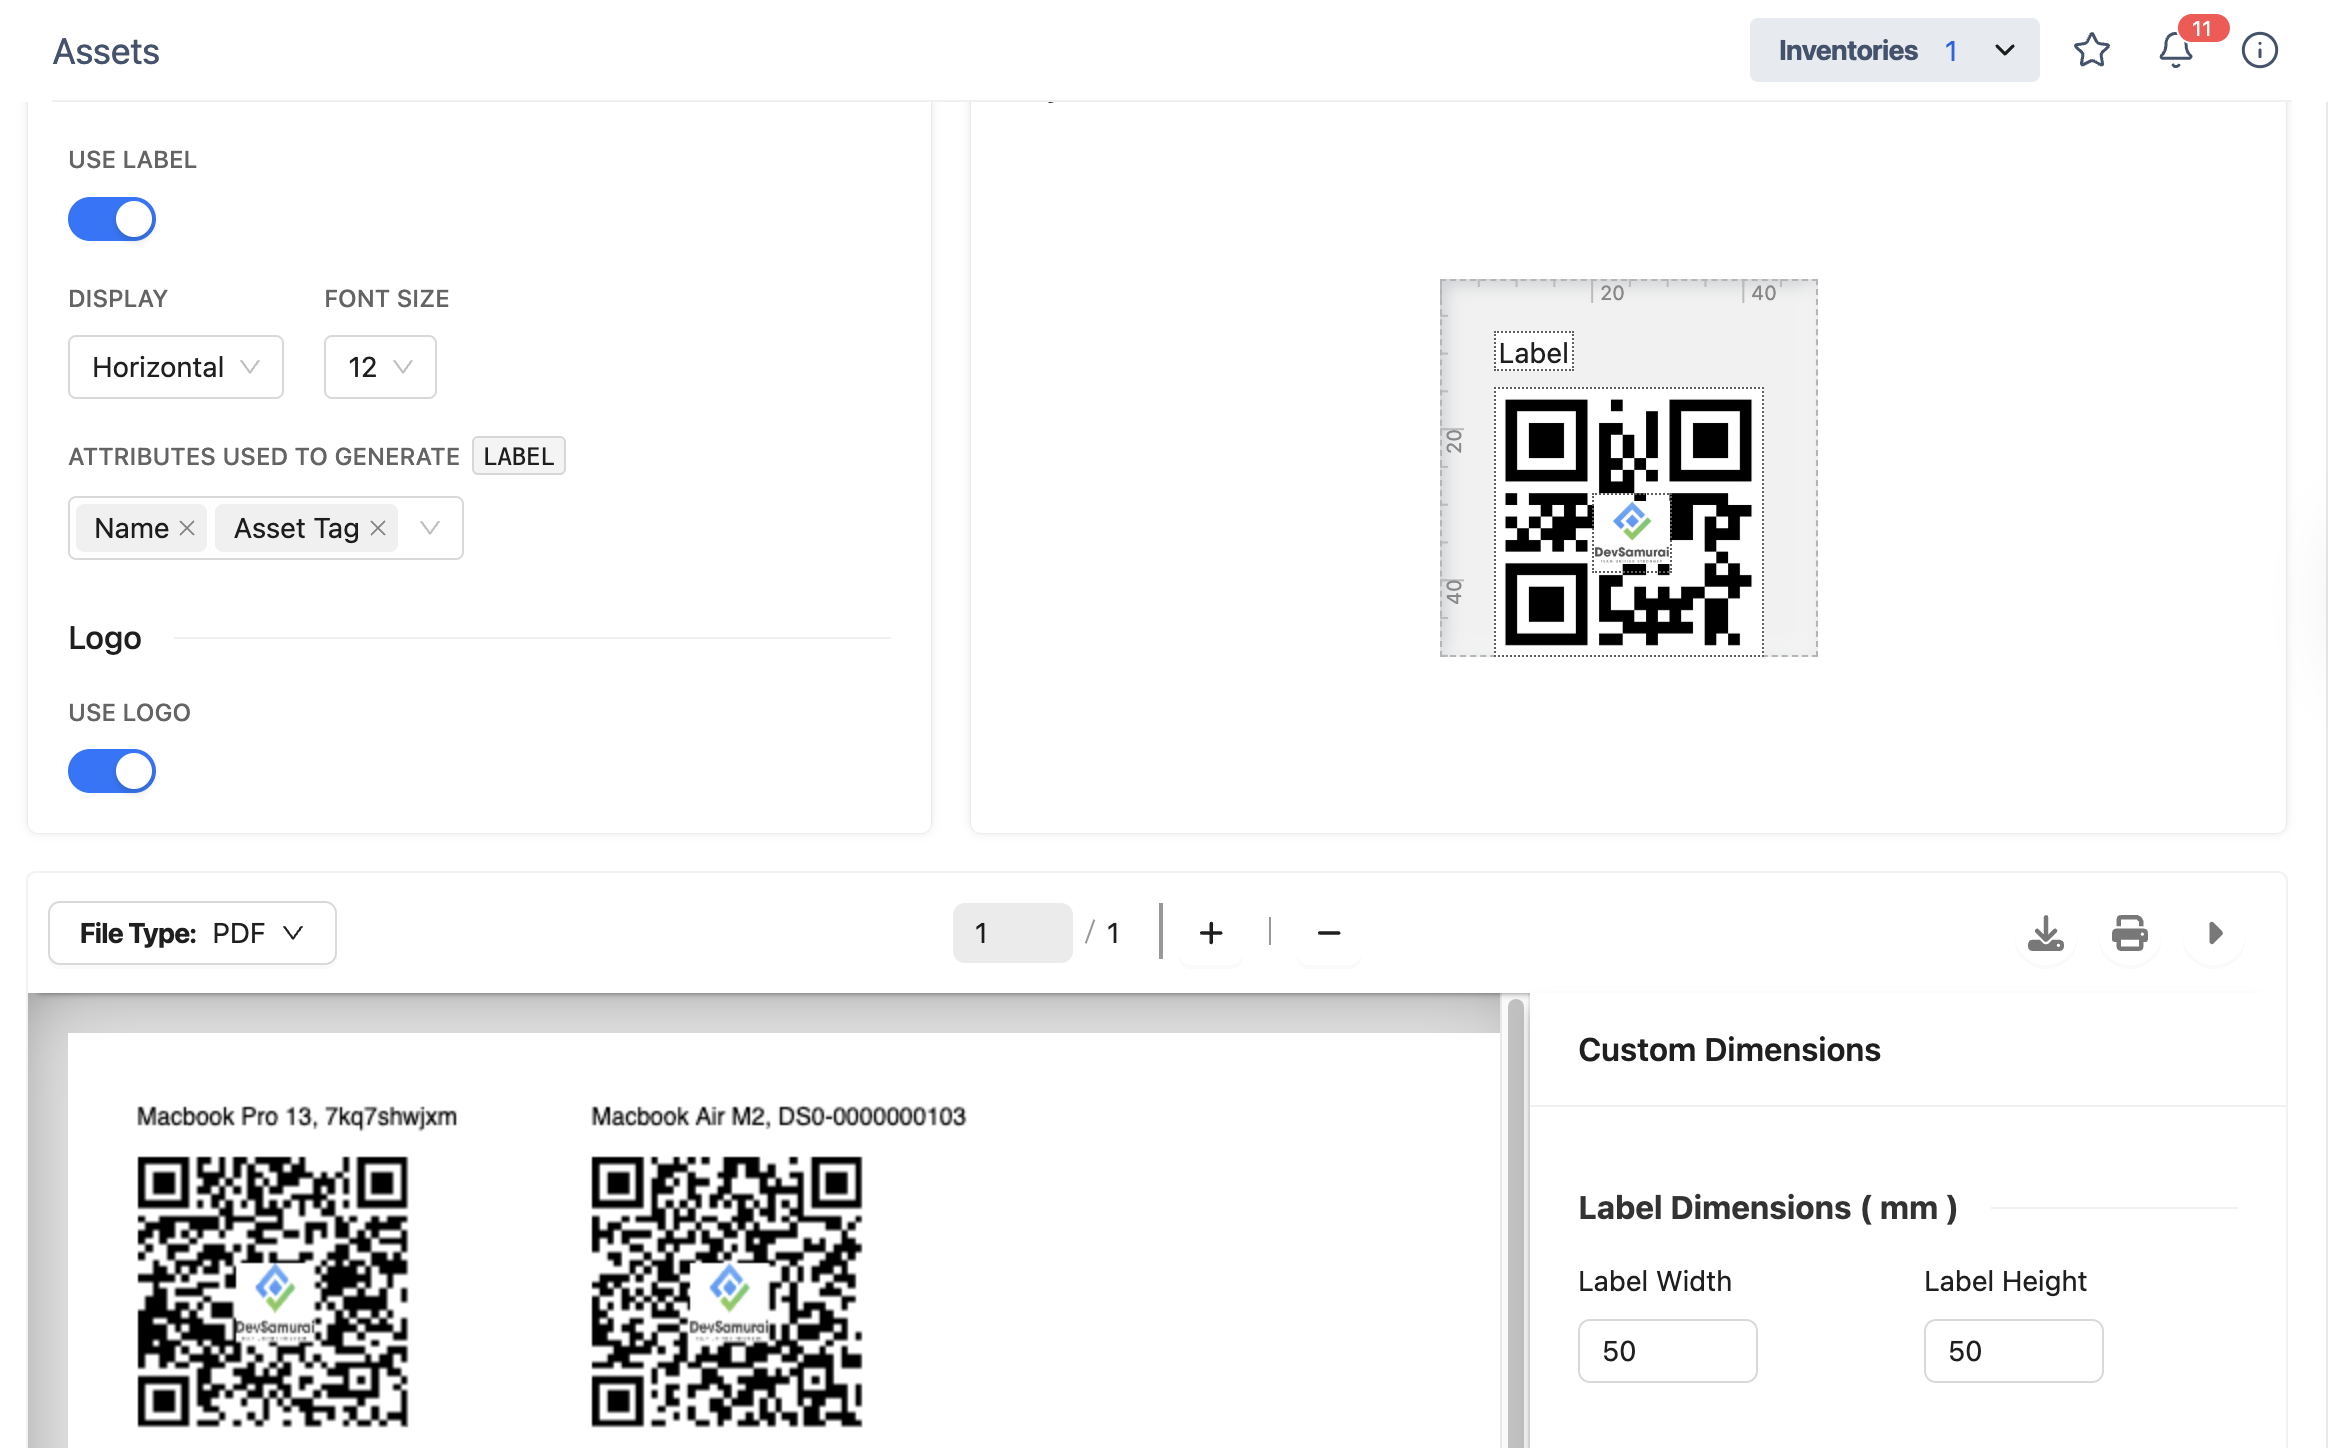Click the Label Width input field
This screenshot has height=1452, width=2328.
[x=1666, y=1351]
